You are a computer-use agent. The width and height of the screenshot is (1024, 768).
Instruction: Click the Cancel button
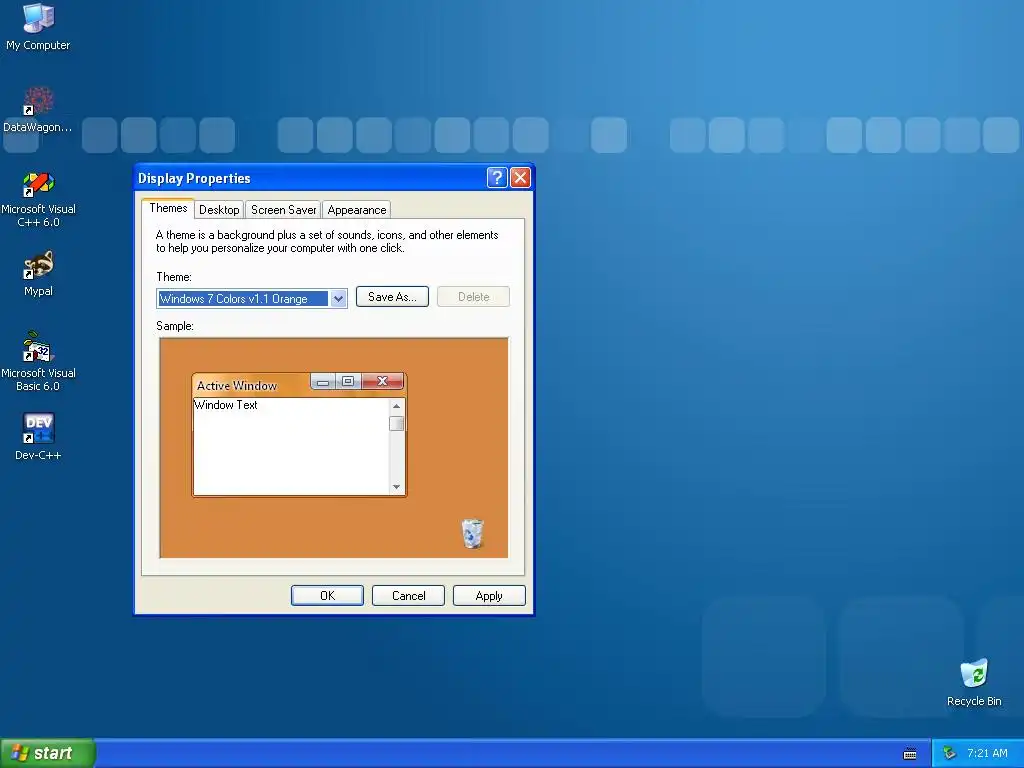408,596
